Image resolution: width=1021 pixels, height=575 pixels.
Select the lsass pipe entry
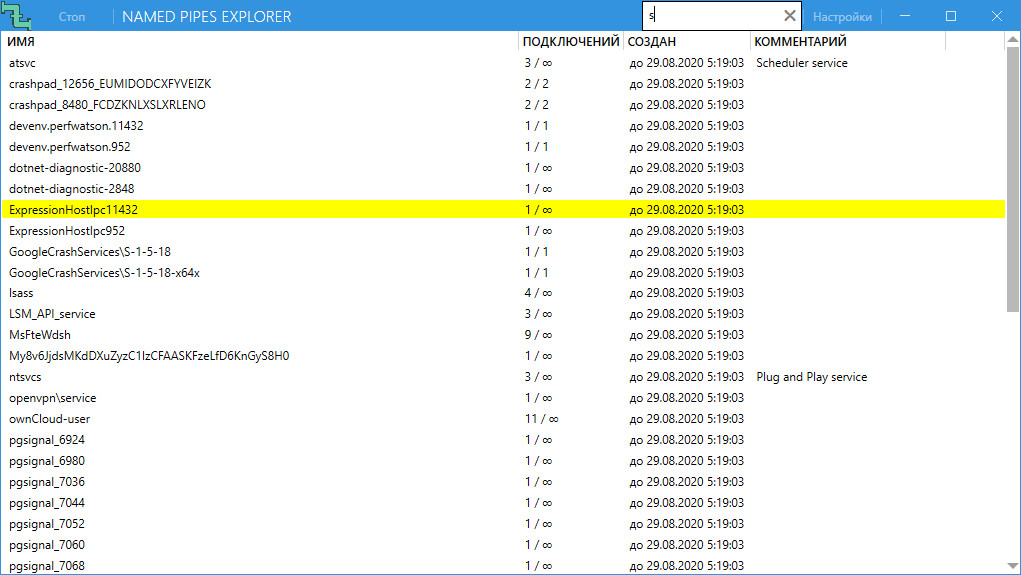click(x=503, y=292)
